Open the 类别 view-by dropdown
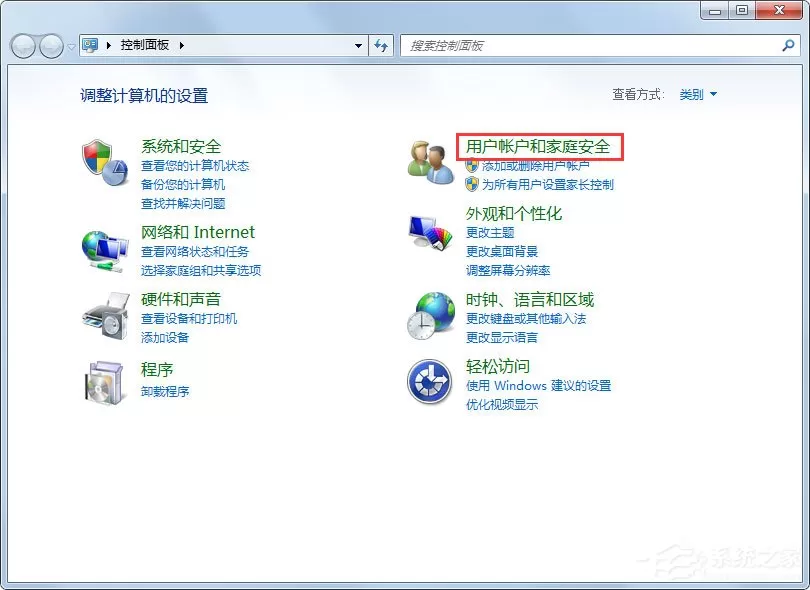The height and width of the screenshot is (590, 810). tap(698, 95)
